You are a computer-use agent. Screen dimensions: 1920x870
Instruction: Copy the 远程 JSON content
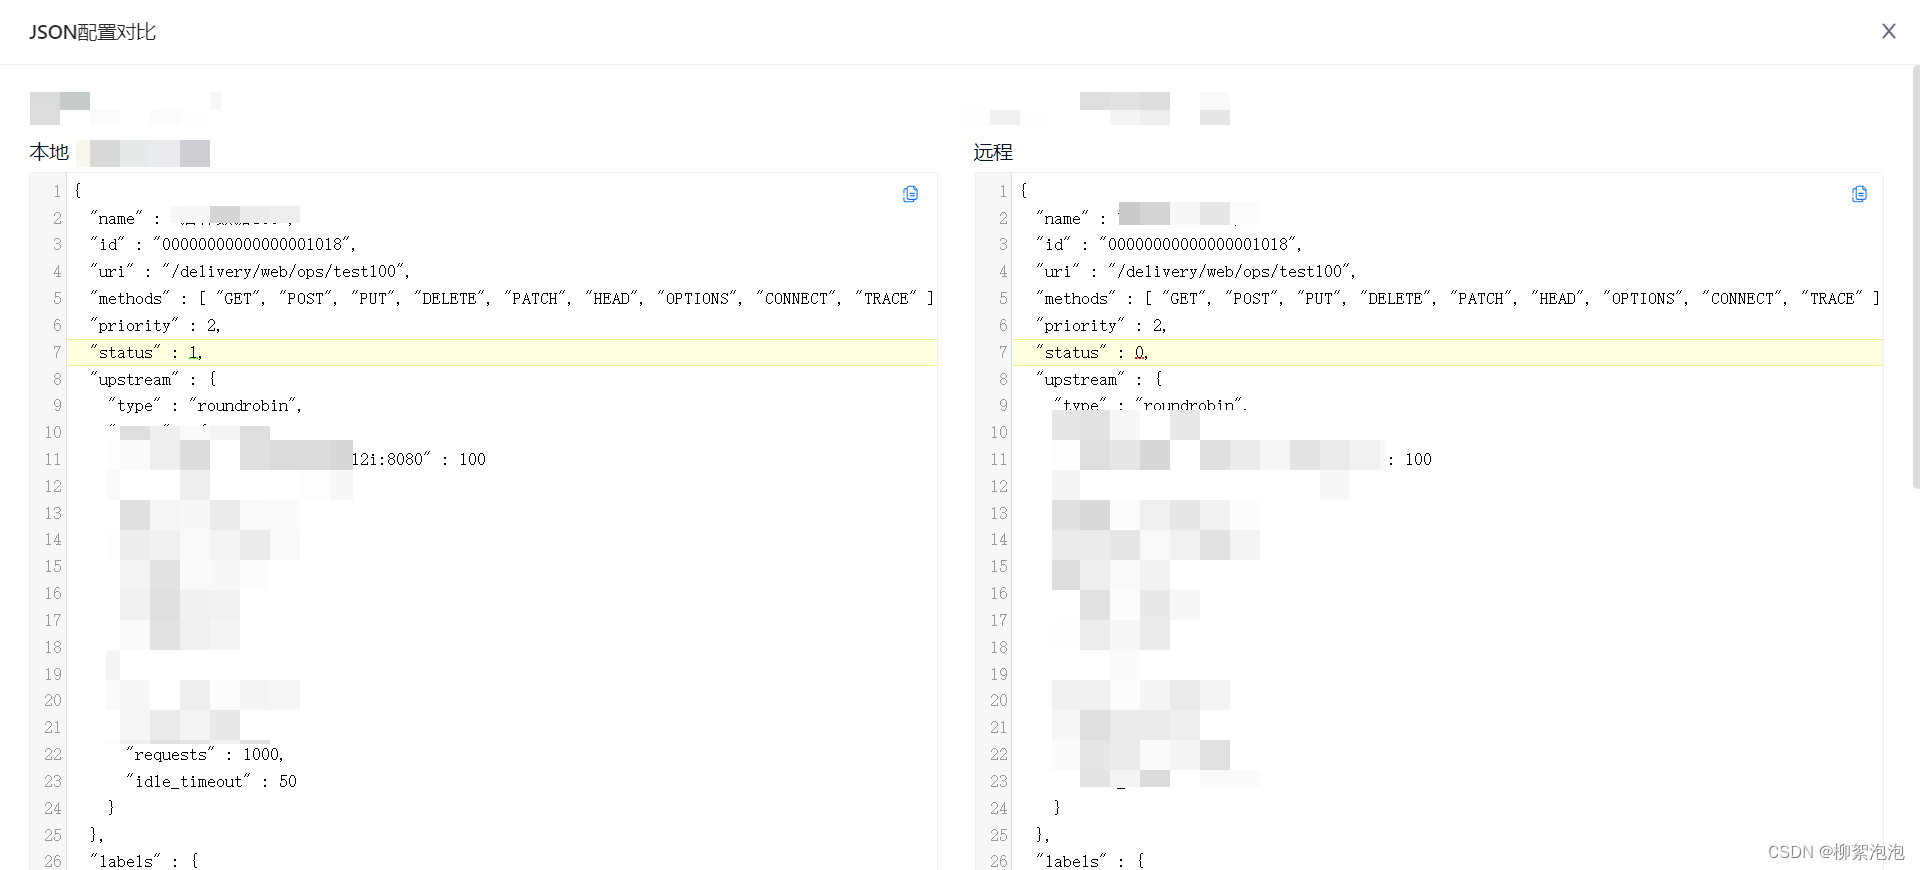point(1859,194)
